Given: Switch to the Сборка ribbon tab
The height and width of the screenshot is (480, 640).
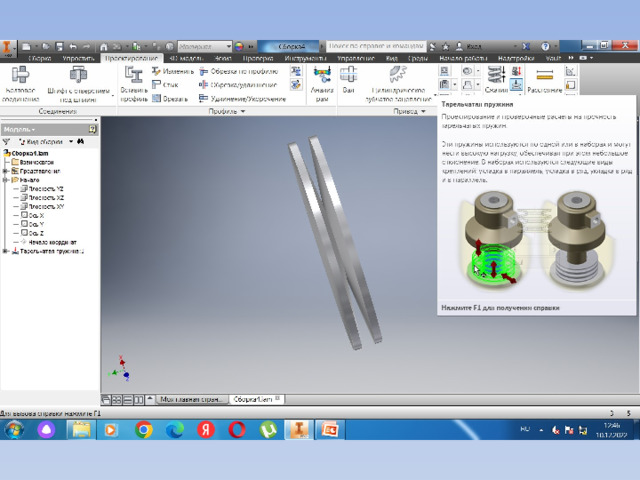Looking at the screenshot, I should (40, 59).
